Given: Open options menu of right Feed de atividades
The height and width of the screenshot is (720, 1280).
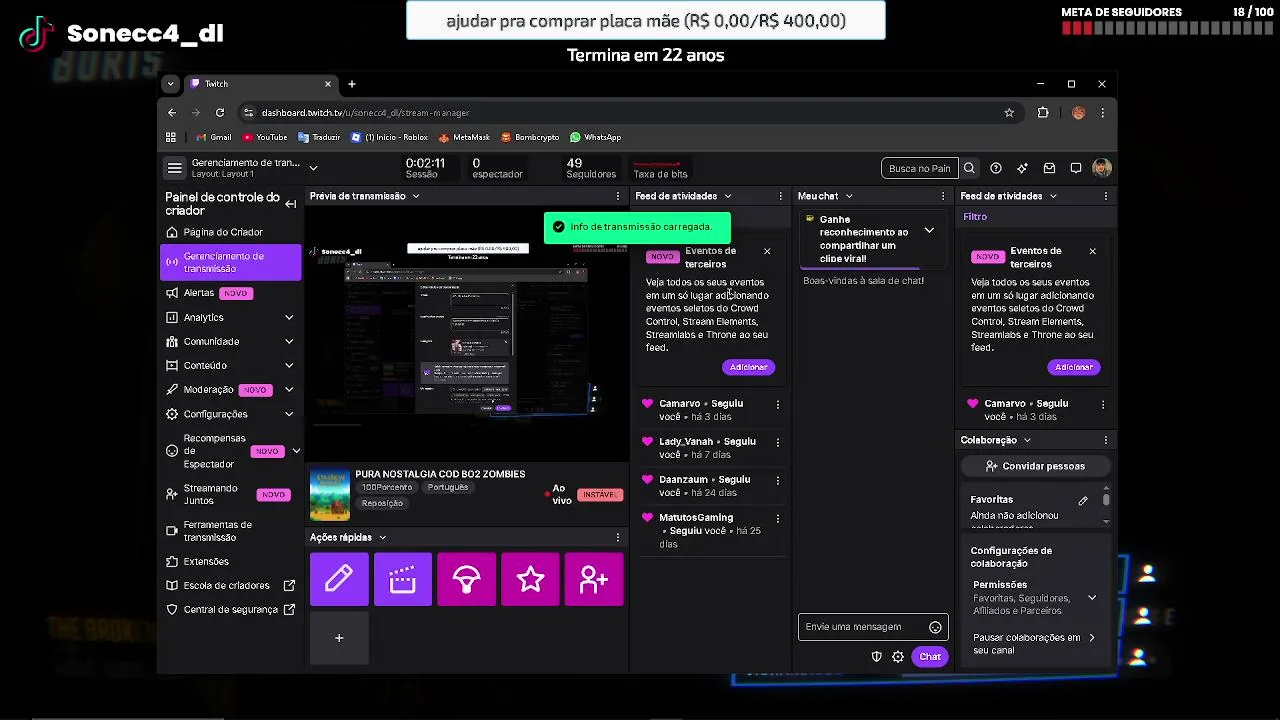Looking at the screenshot, I should [1106, 196].
